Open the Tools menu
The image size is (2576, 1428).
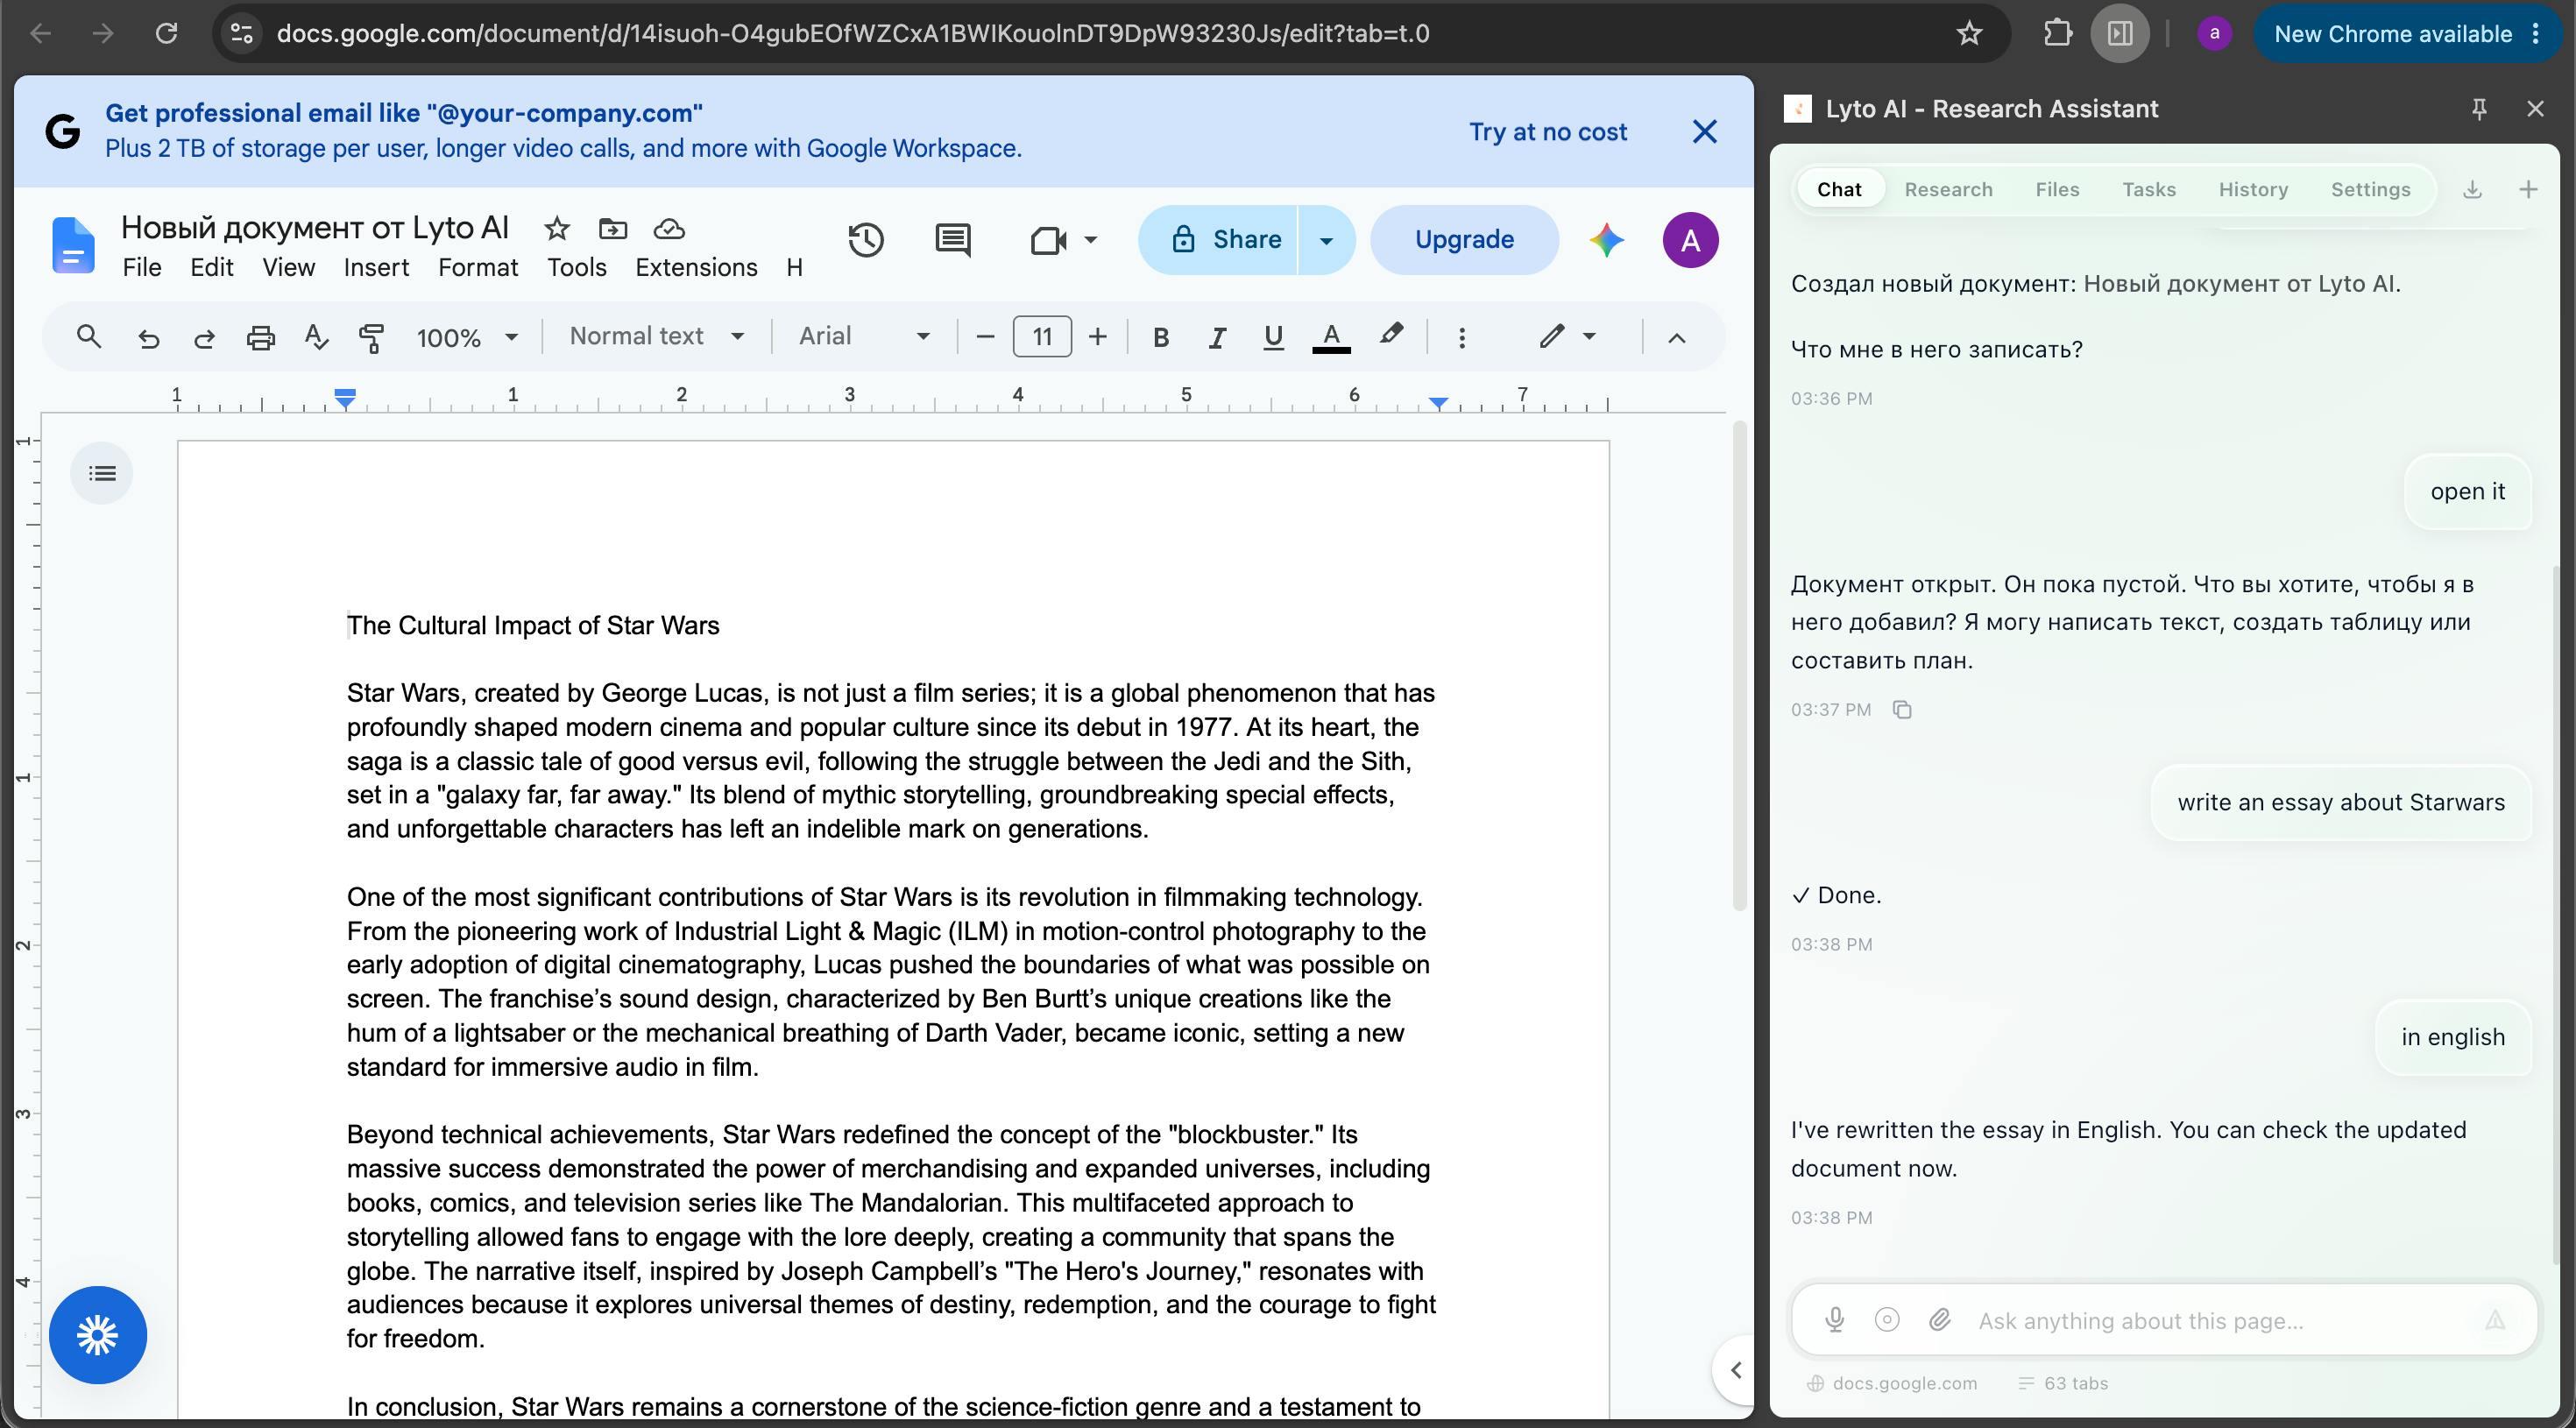point(577,267)
